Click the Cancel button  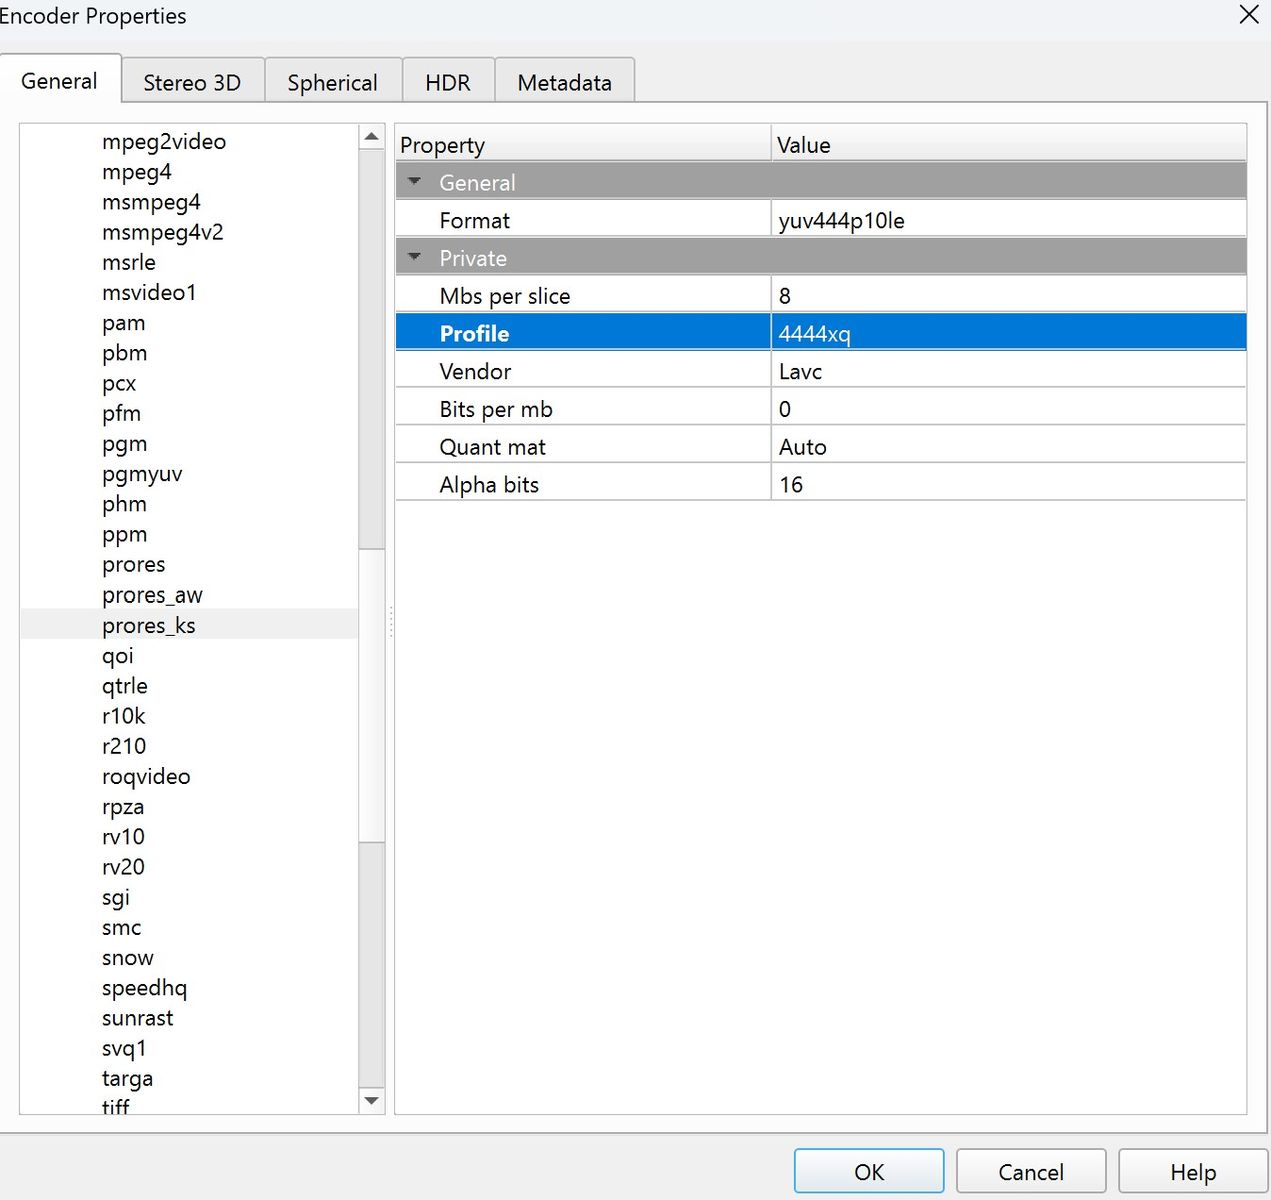pos(1030,1171)
